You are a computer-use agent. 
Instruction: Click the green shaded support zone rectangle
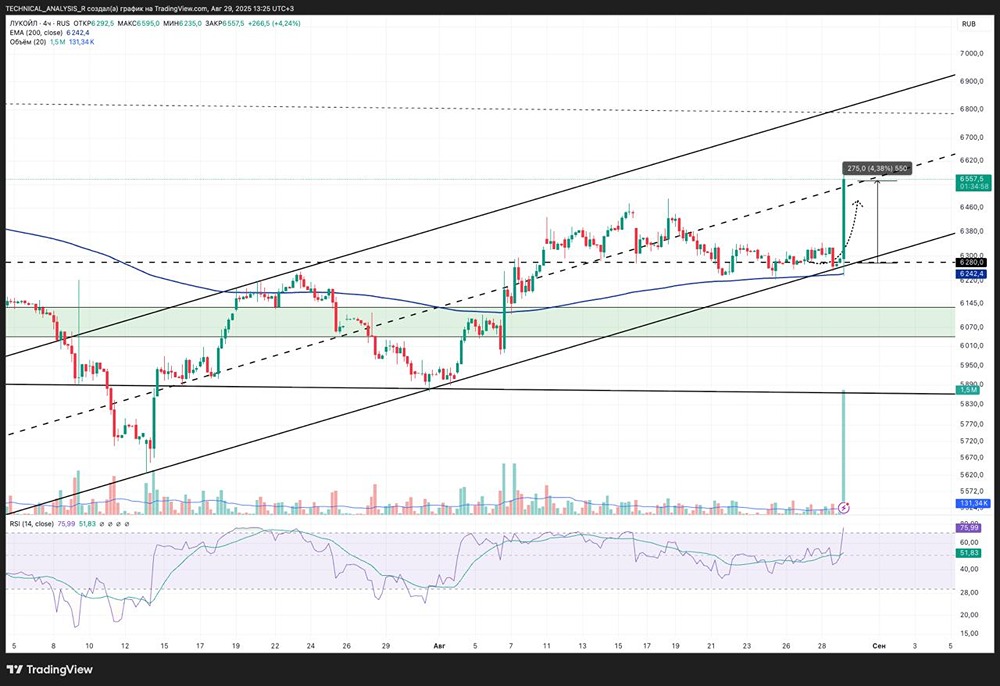(480, 322)
